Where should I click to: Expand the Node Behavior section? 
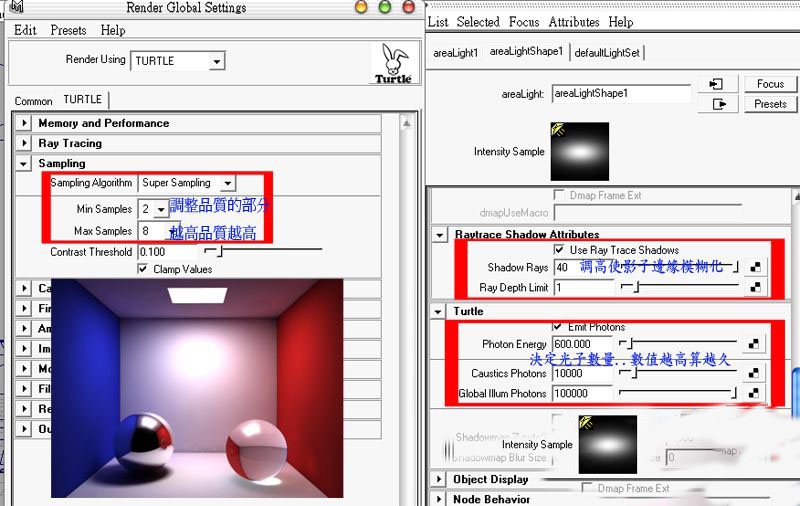(438, 499)
